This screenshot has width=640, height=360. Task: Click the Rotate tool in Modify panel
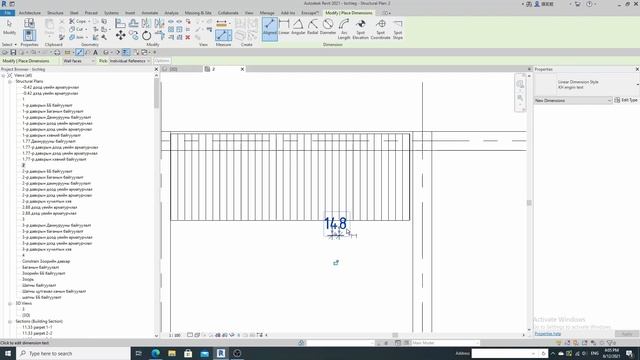click(146, 36)
